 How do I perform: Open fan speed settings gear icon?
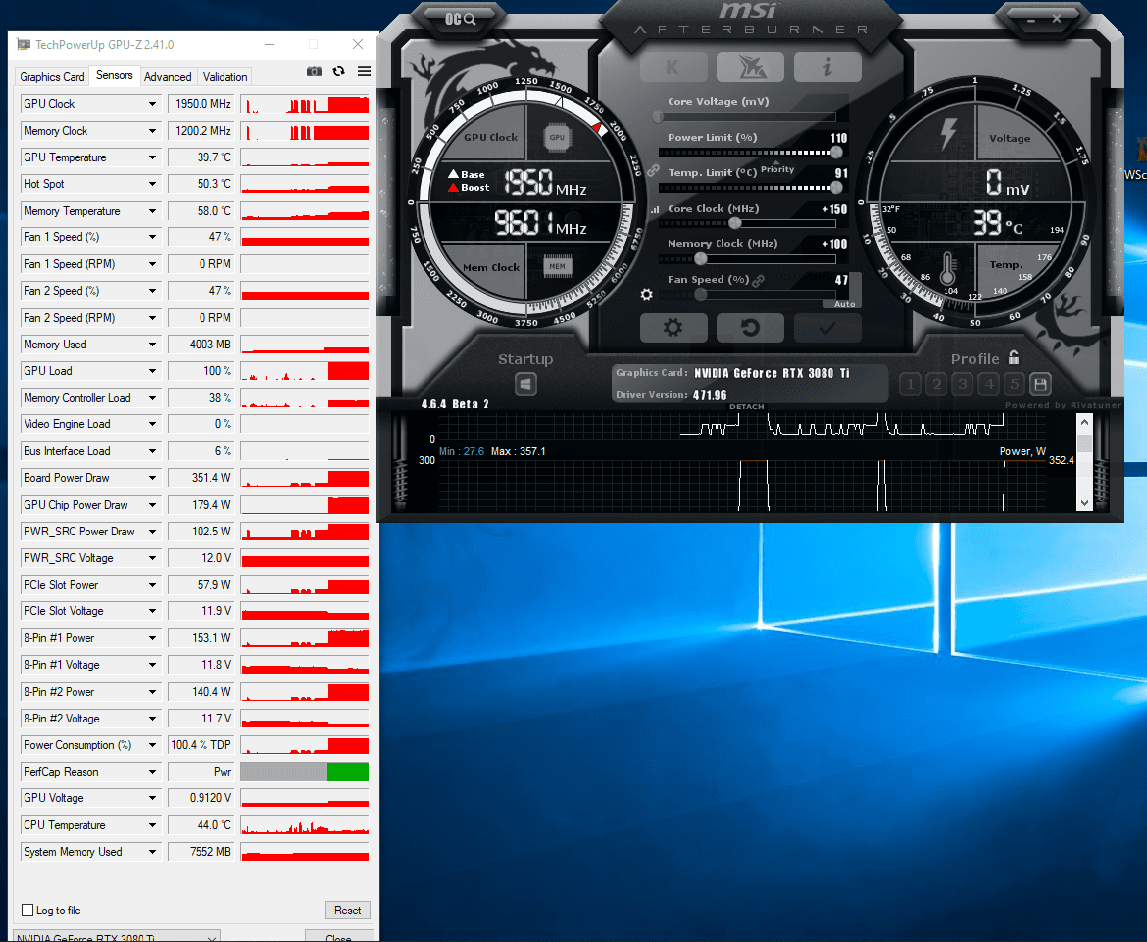[646, 295]
